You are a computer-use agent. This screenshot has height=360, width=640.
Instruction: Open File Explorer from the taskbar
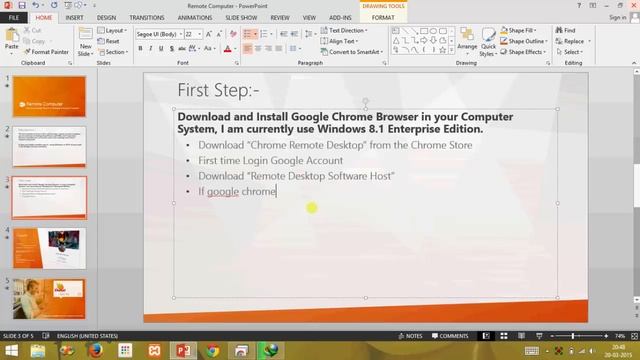coord(38,351)
